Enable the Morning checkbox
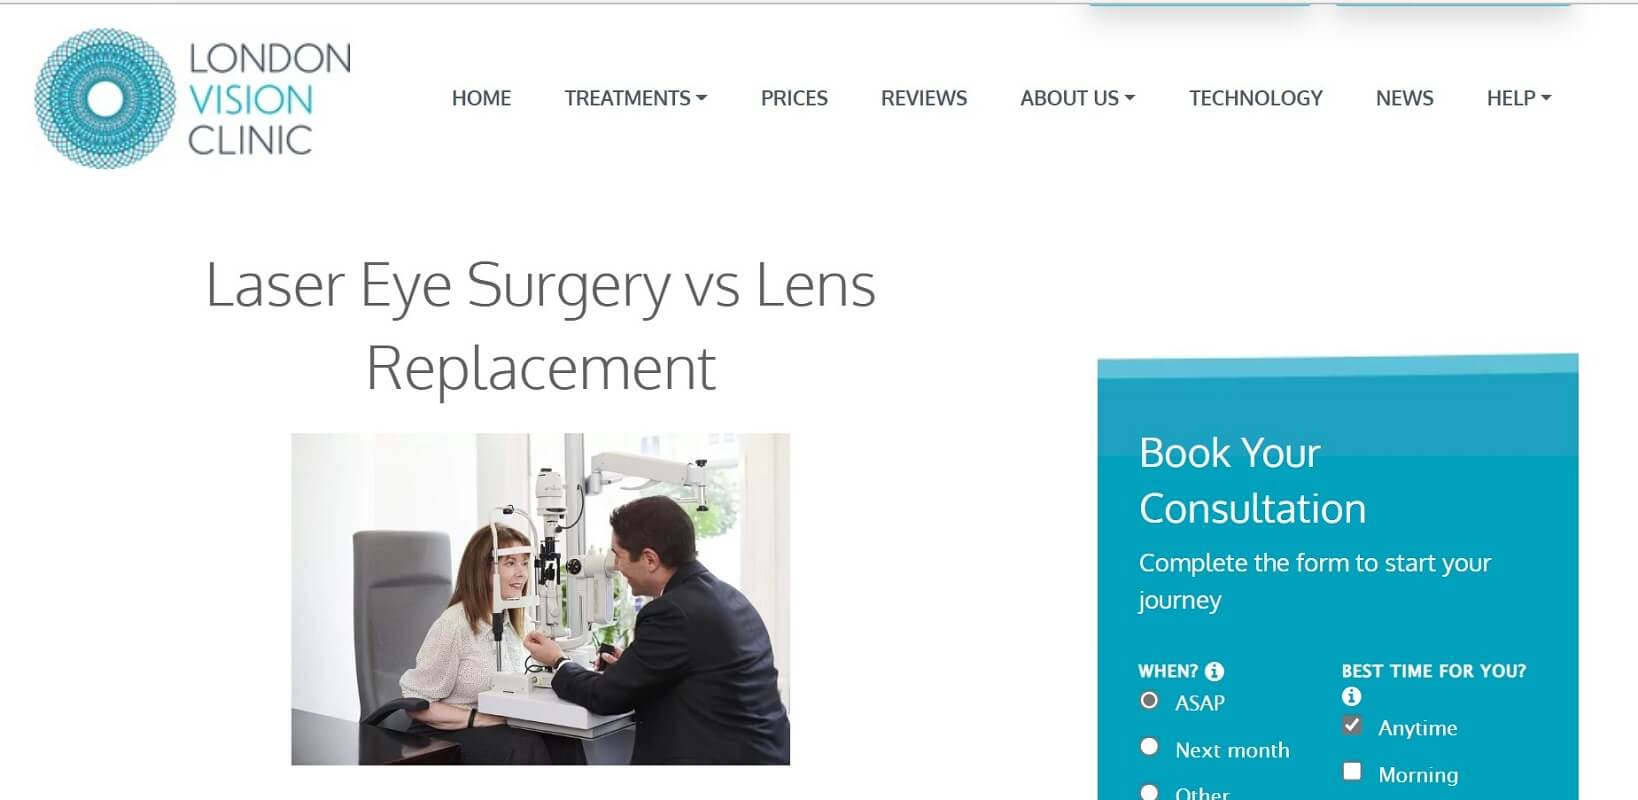Viewport: 1638px width, 800px height. (1352, 771)
